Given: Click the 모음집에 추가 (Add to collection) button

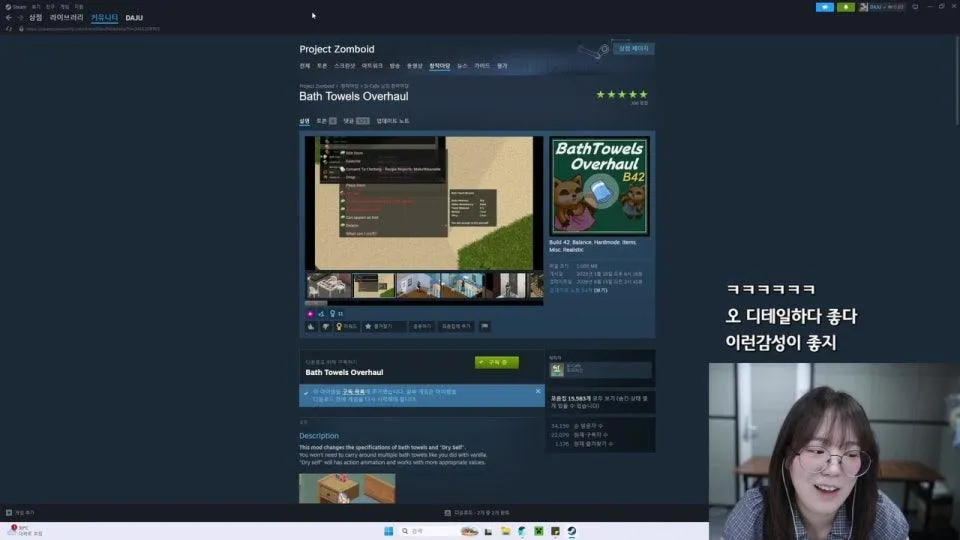Looking at the screenshot, I should [457, 327].
